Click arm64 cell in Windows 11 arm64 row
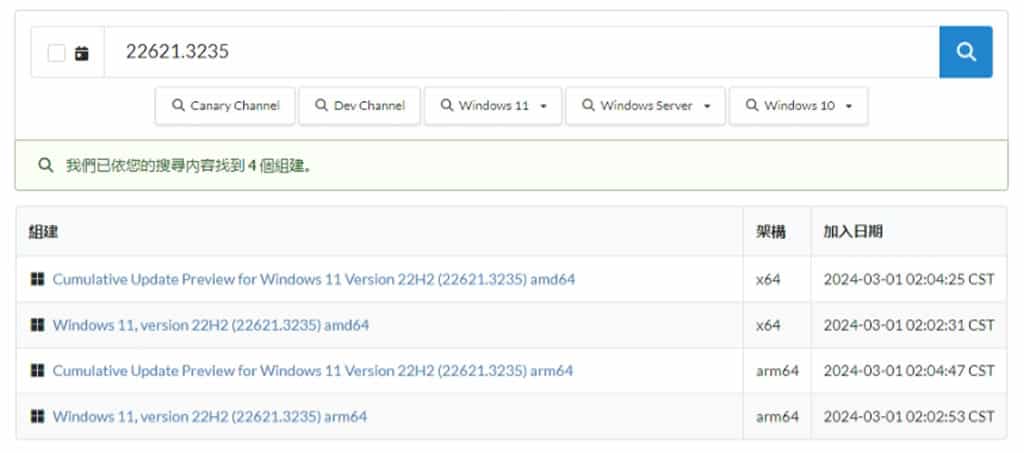Screen dimensions: 1024x453 pyautogui.click(x=777, y=416)
